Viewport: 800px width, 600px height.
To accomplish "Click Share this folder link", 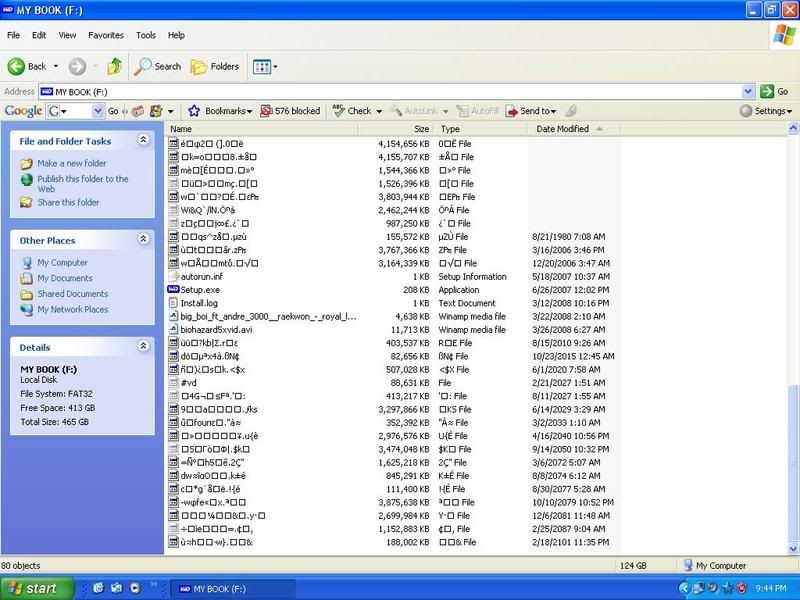I will pyautogui.click(x=68, y=202).
